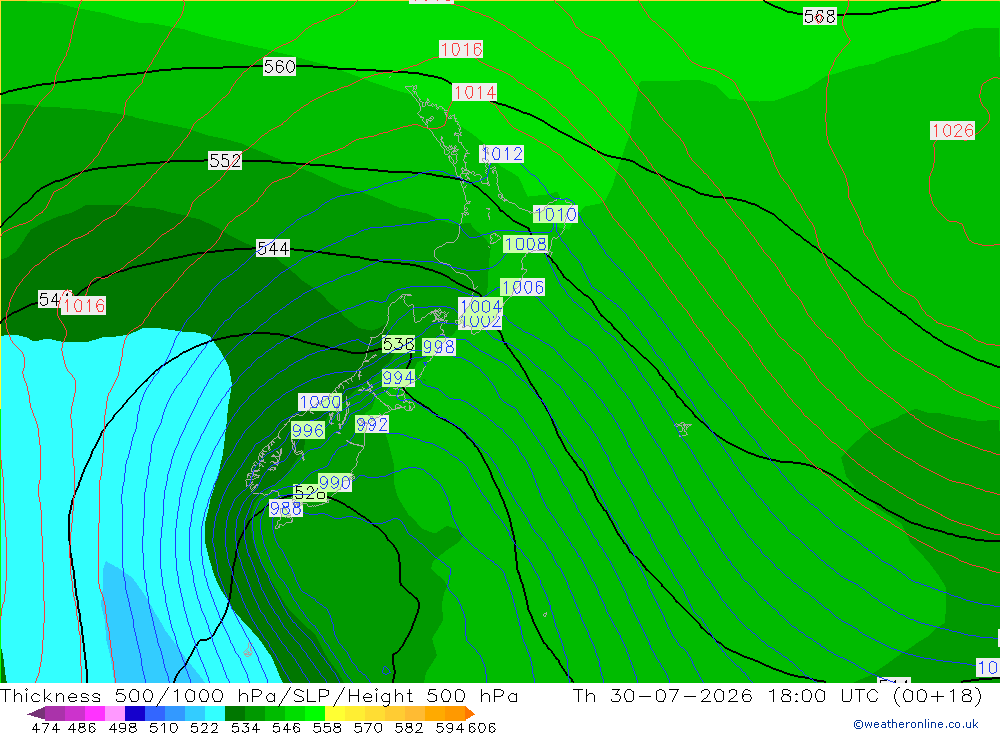Click the blue 998 isobar label
This screenshot has height=733, width=1000.
439,346
